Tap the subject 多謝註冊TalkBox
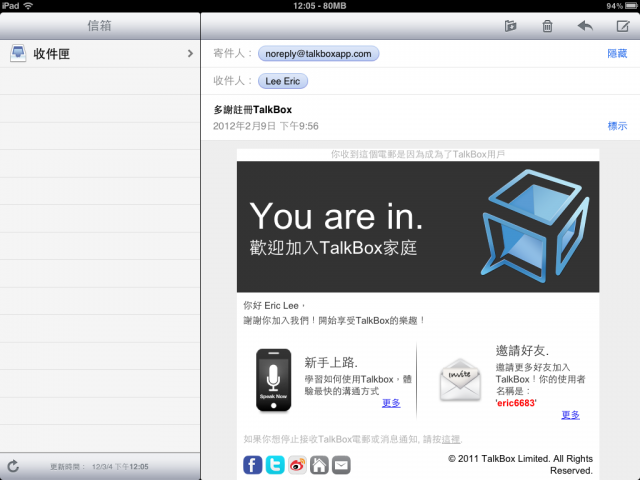Viewport: 640px width, 480px height. [x=253, y=109]
